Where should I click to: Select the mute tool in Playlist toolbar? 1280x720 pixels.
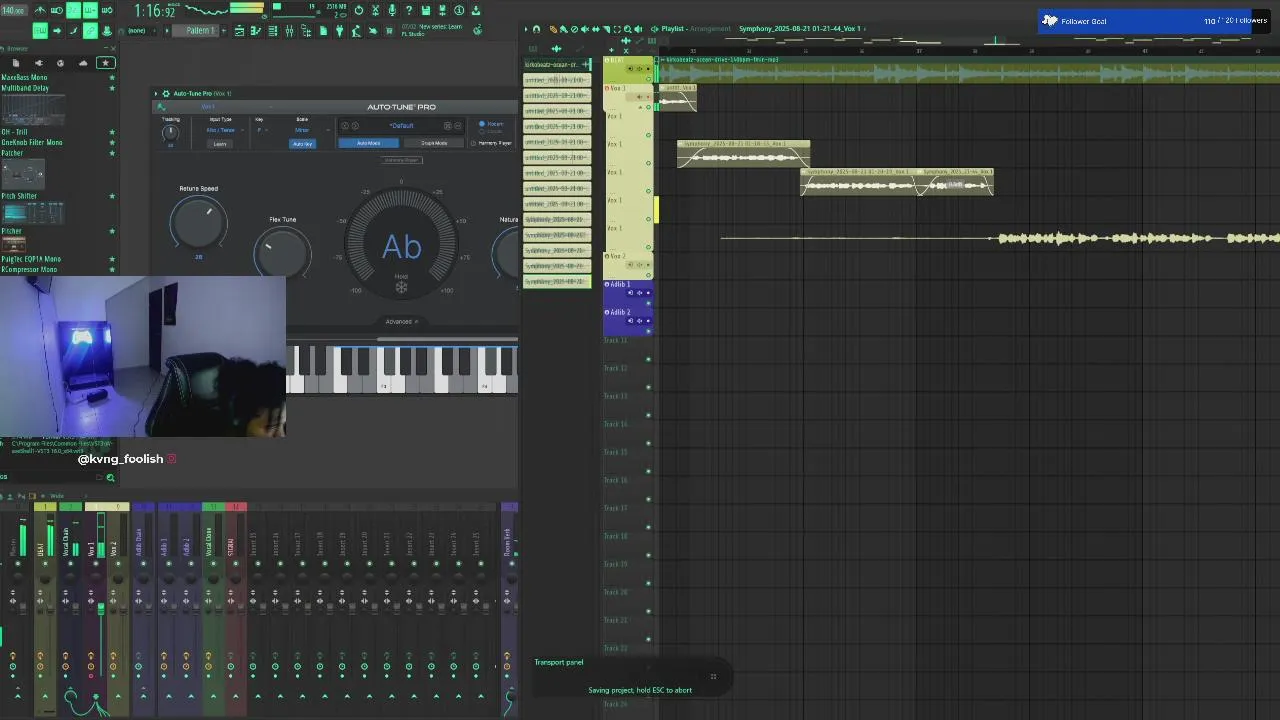(585, 29)
